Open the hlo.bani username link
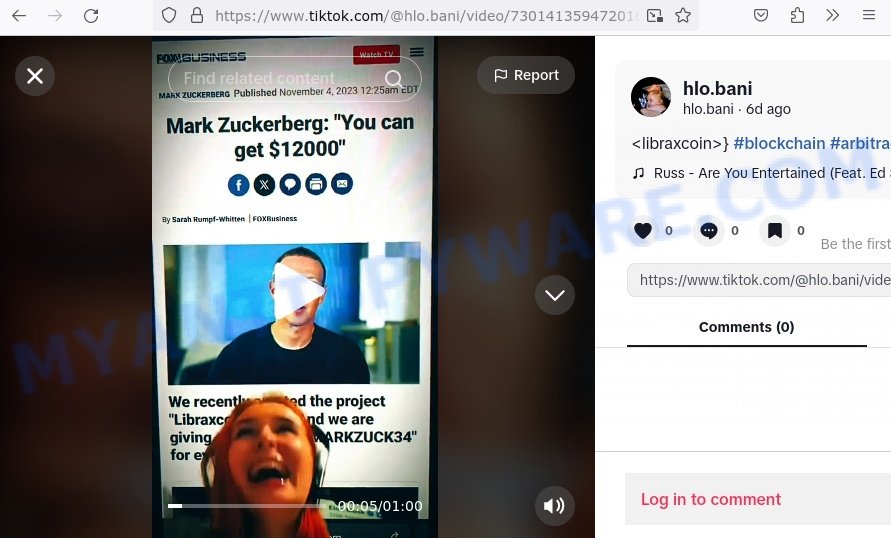 click(717, 88)
